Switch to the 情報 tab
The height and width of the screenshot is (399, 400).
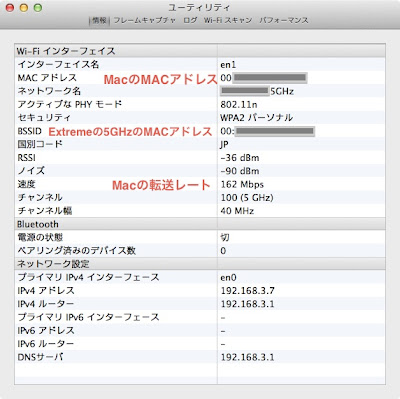[x=99, y=21]
